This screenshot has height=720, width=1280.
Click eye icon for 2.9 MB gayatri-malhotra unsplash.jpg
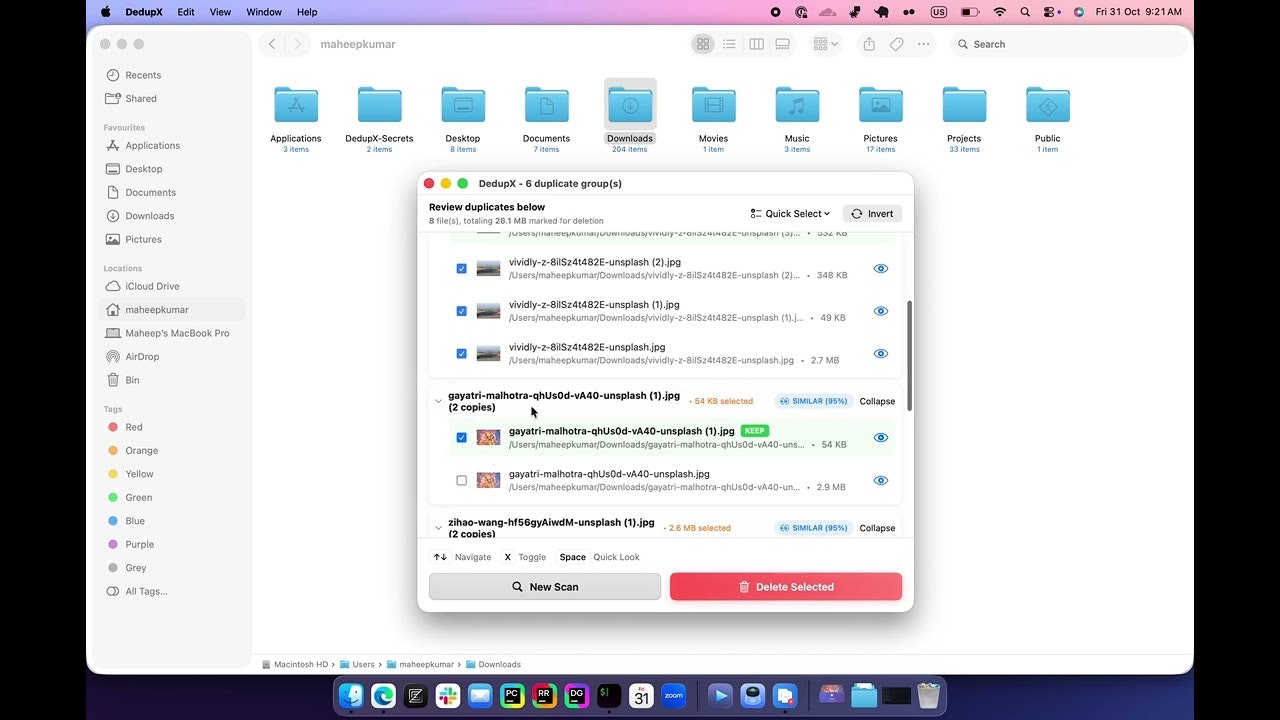click(x=881, y=481)
